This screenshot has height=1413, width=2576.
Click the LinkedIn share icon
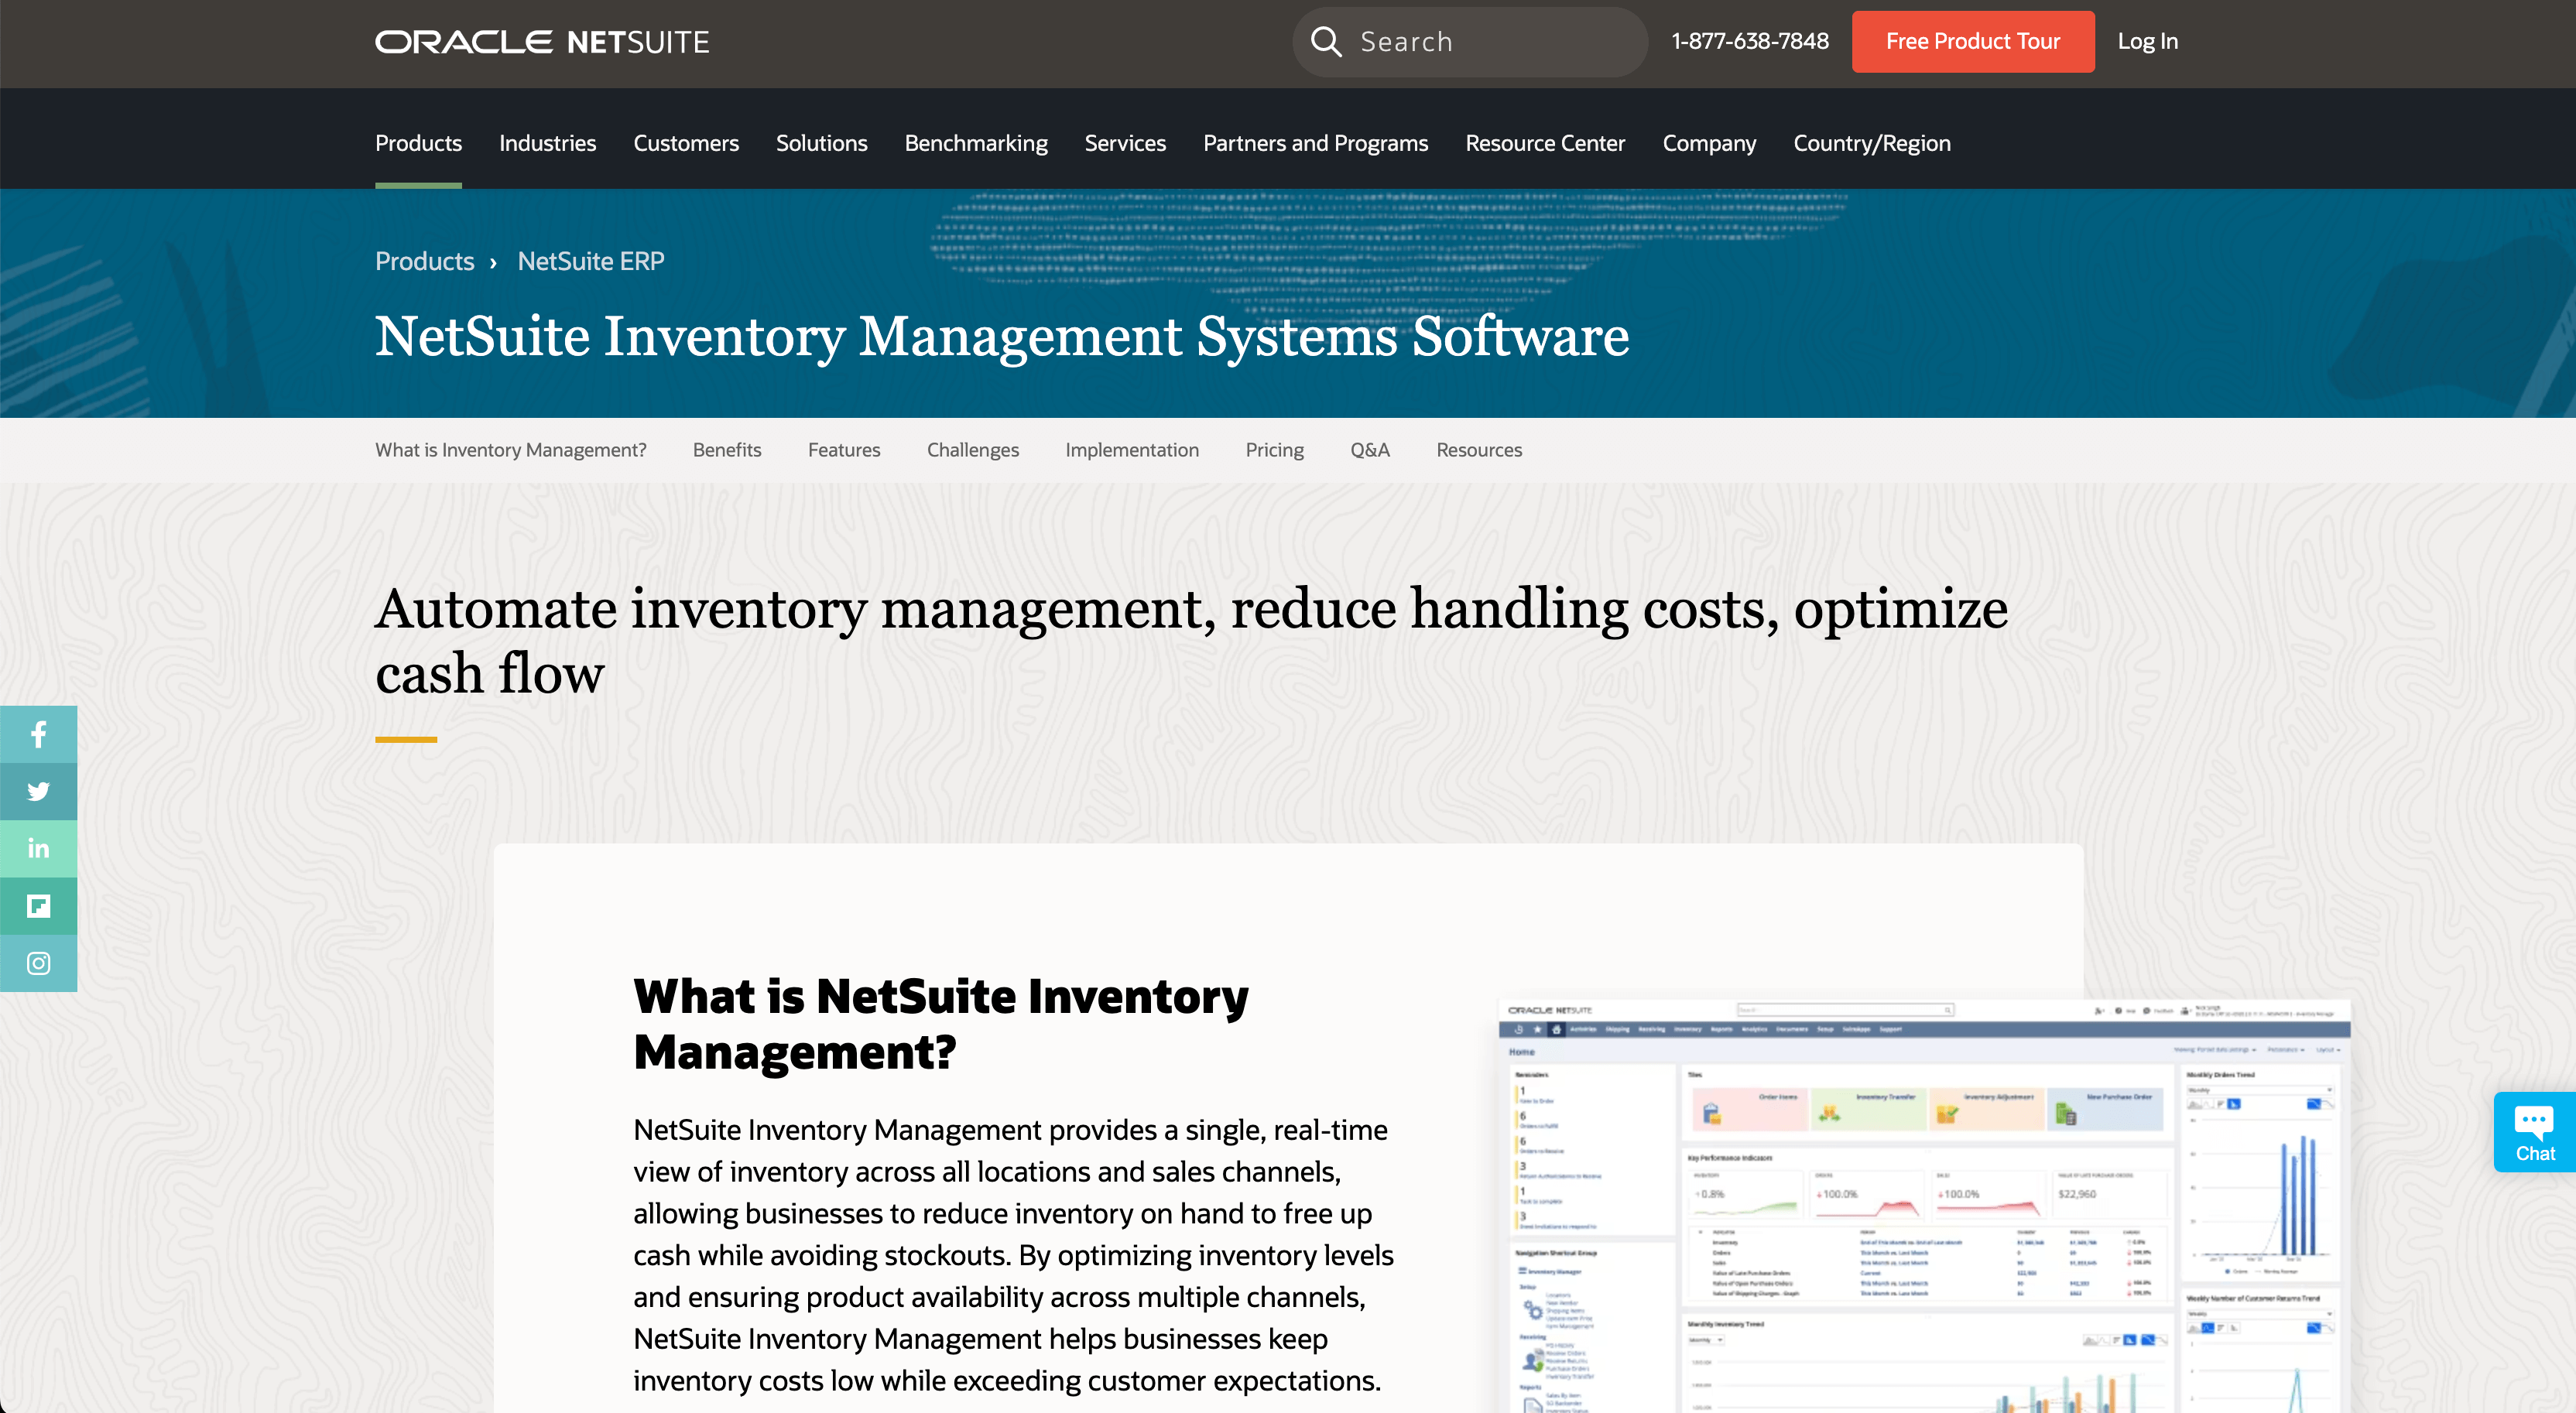pyautogui.click(x=38, y=849)
